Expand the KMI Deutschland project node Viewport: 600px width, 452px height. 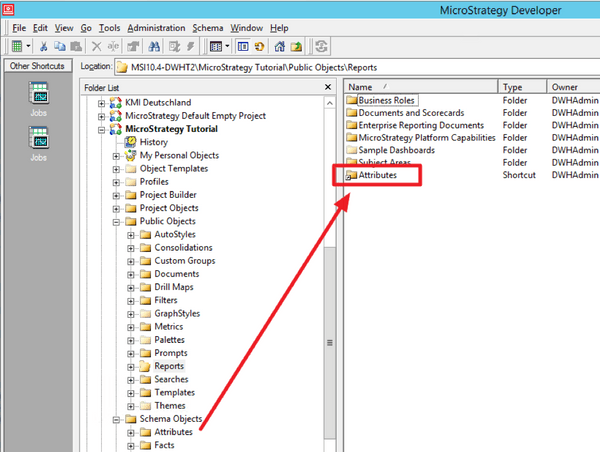[101, 103]
